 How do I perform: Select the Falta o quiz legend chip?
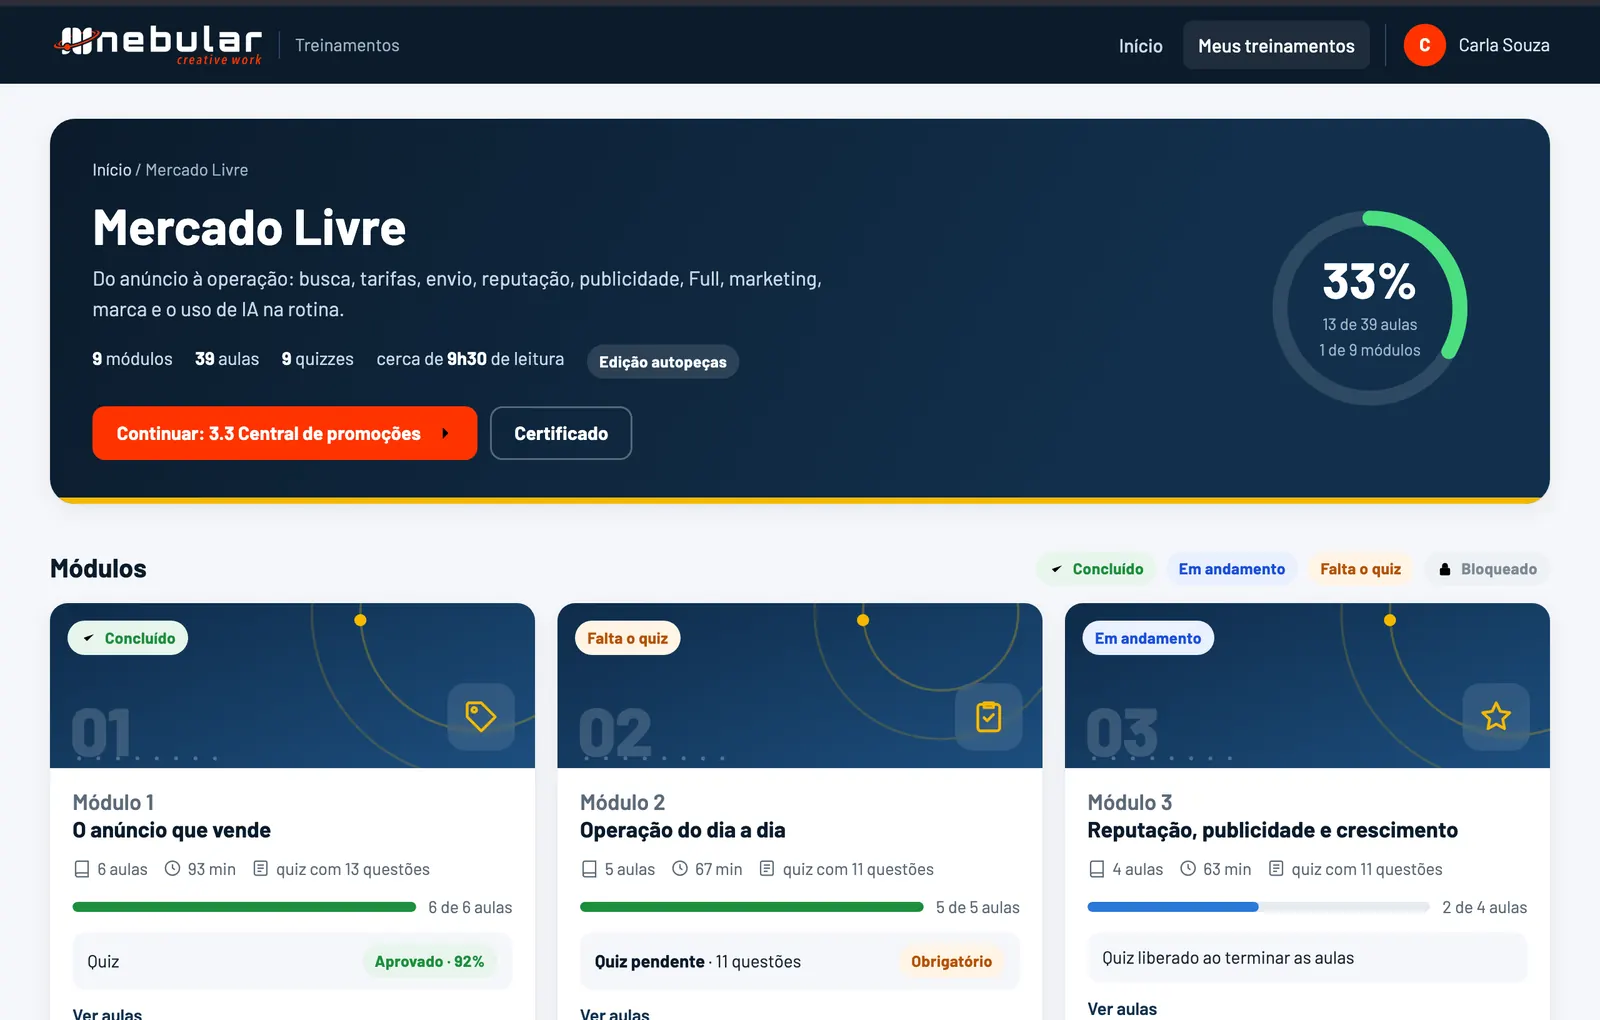[x=1360, y=569]
